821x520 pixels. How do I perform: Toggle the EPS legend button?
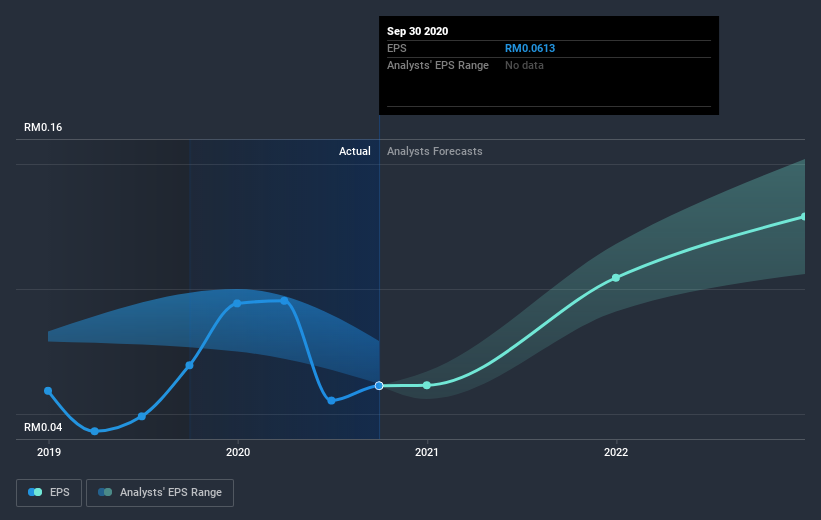tap(49, 493)
